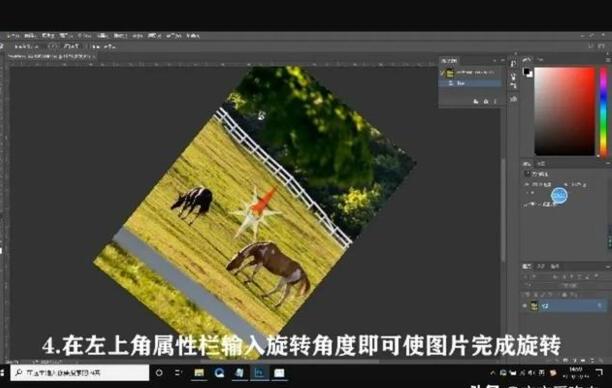Toggle visibility eye of the selected layer

coord(525,306)
